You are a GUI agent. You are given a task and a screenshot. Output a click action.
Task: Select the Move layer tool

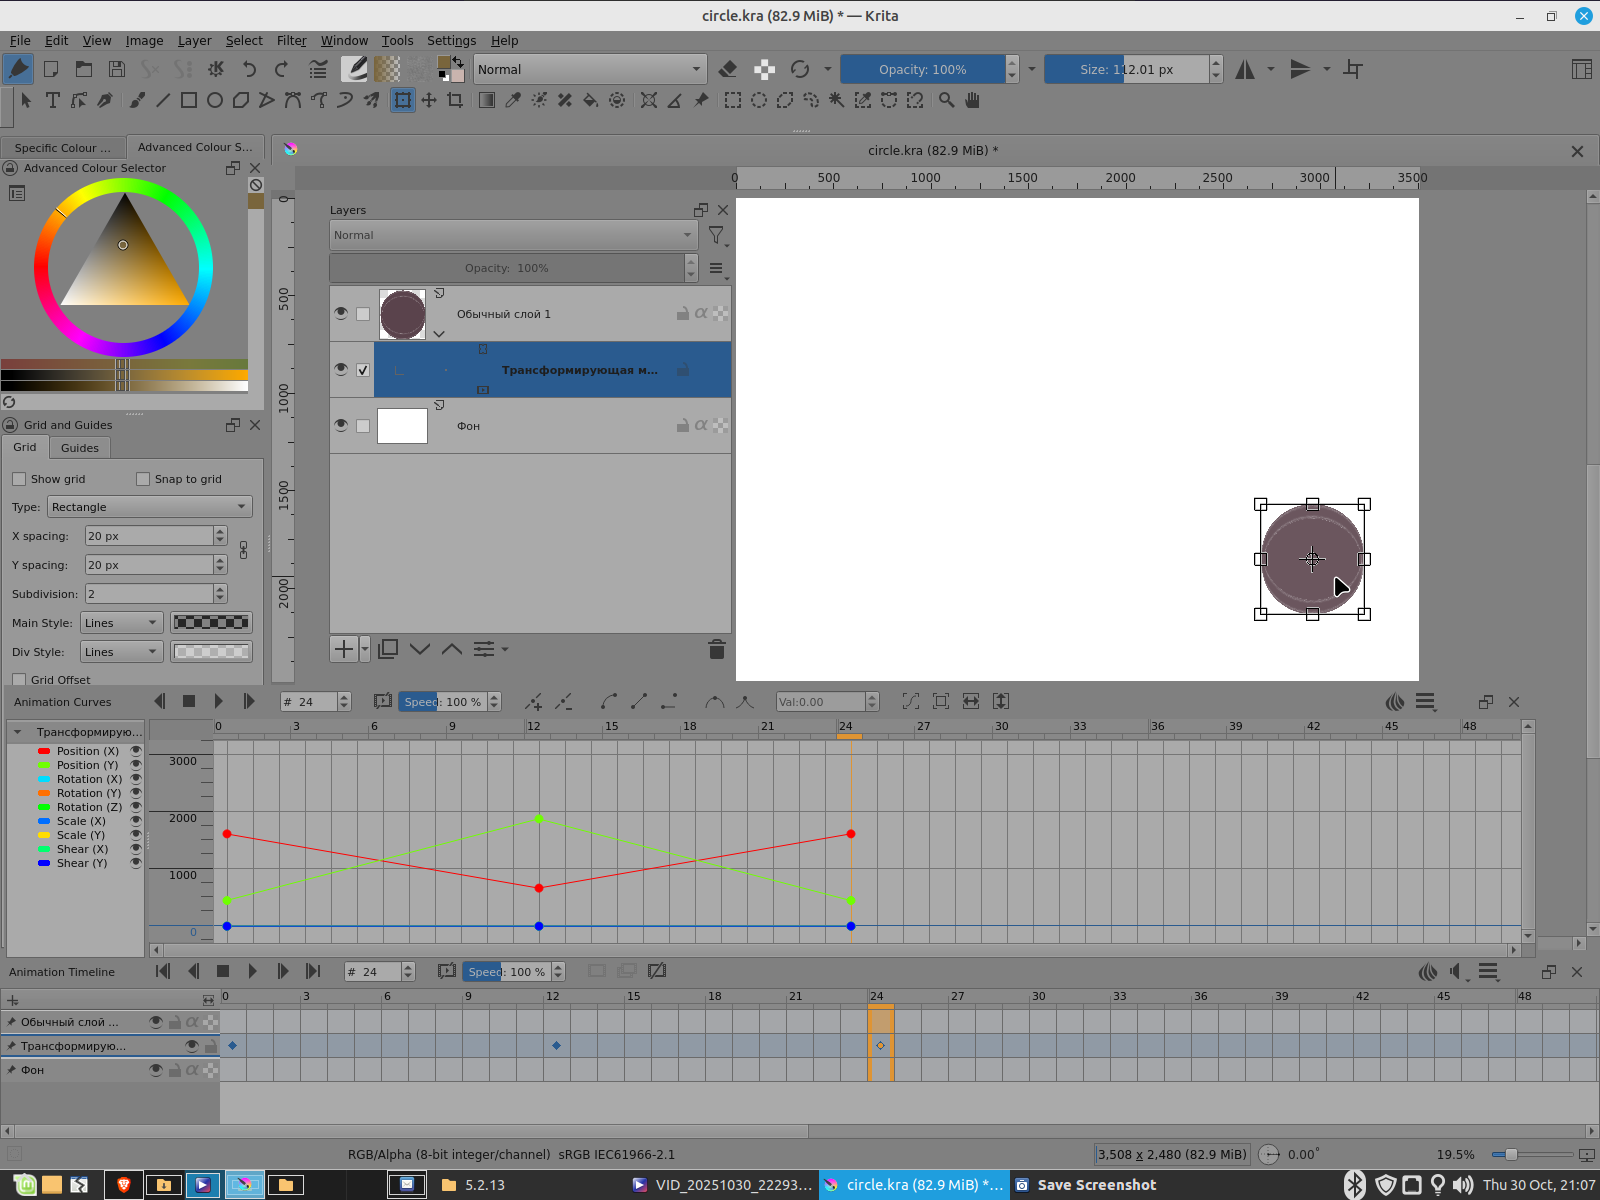click(x=429, y=100)
